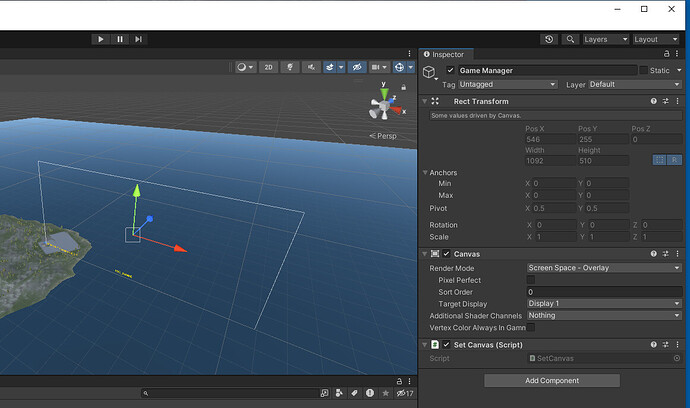Click the Add Component button

(x=552, y=381)
